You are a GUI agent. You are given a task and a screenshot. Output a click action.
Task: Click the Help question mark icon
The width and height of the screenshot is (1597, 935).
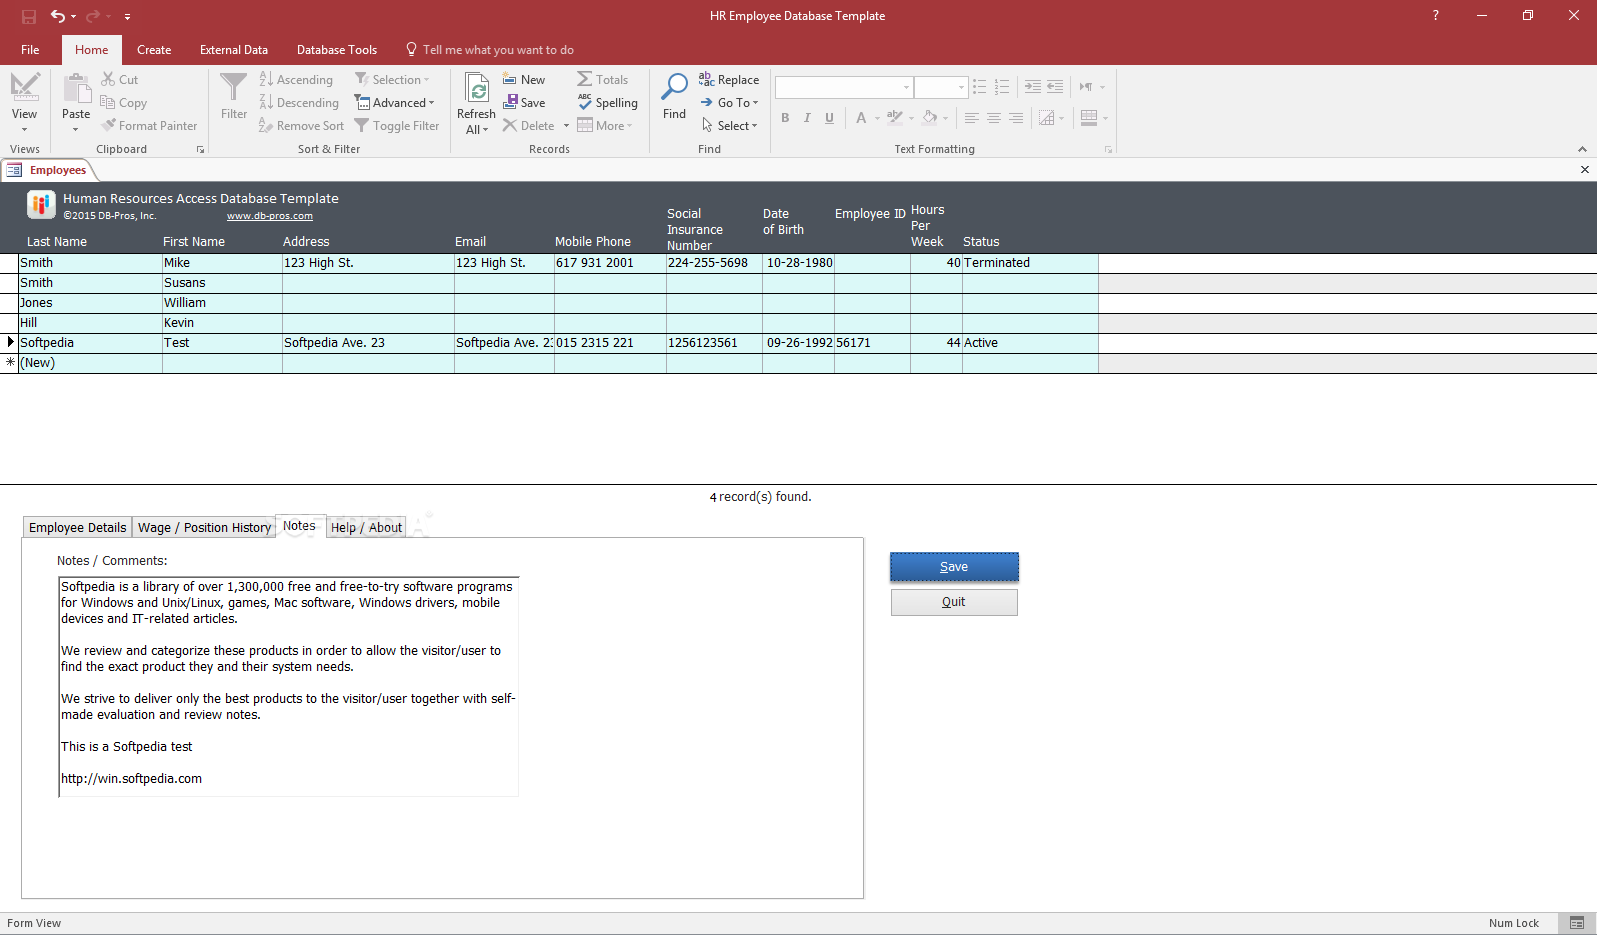click(x=1436, y=16)
